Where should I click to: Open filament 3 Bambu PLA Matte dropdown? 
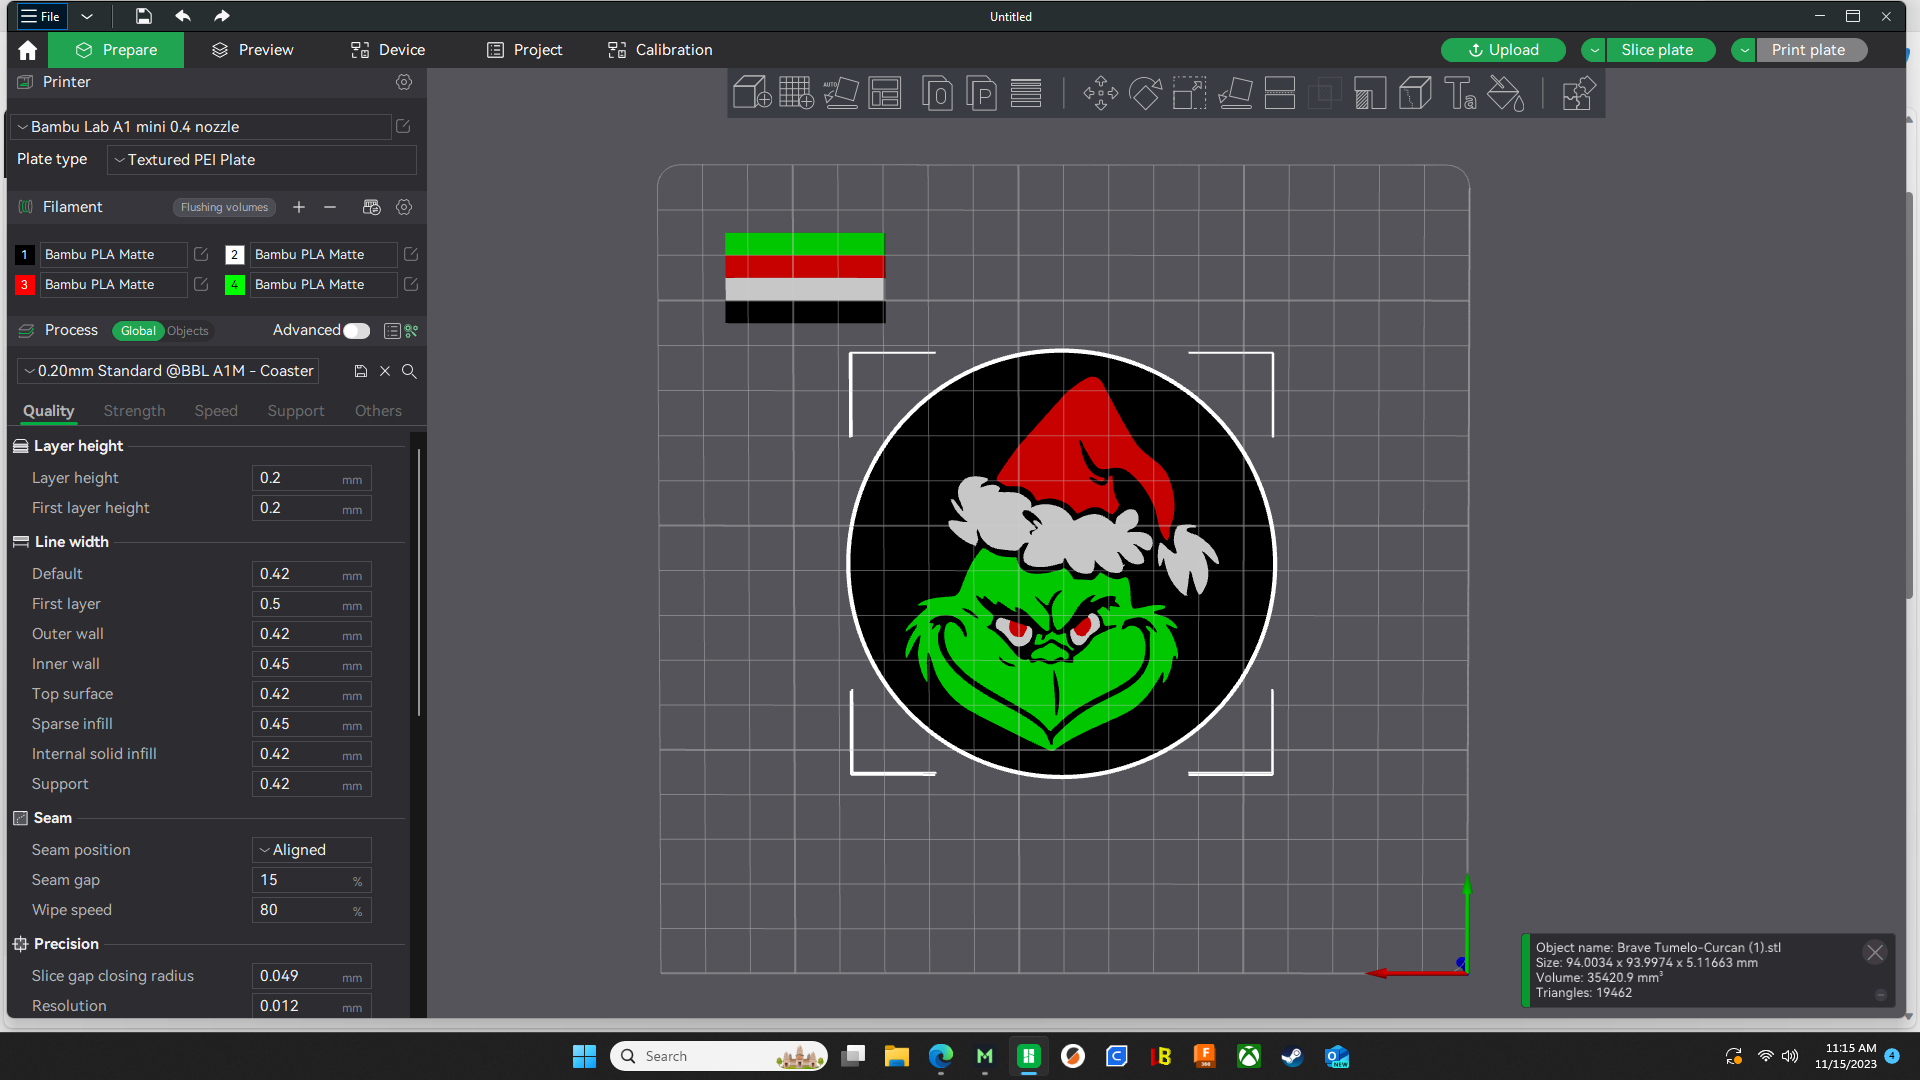[x=113, y=285]
